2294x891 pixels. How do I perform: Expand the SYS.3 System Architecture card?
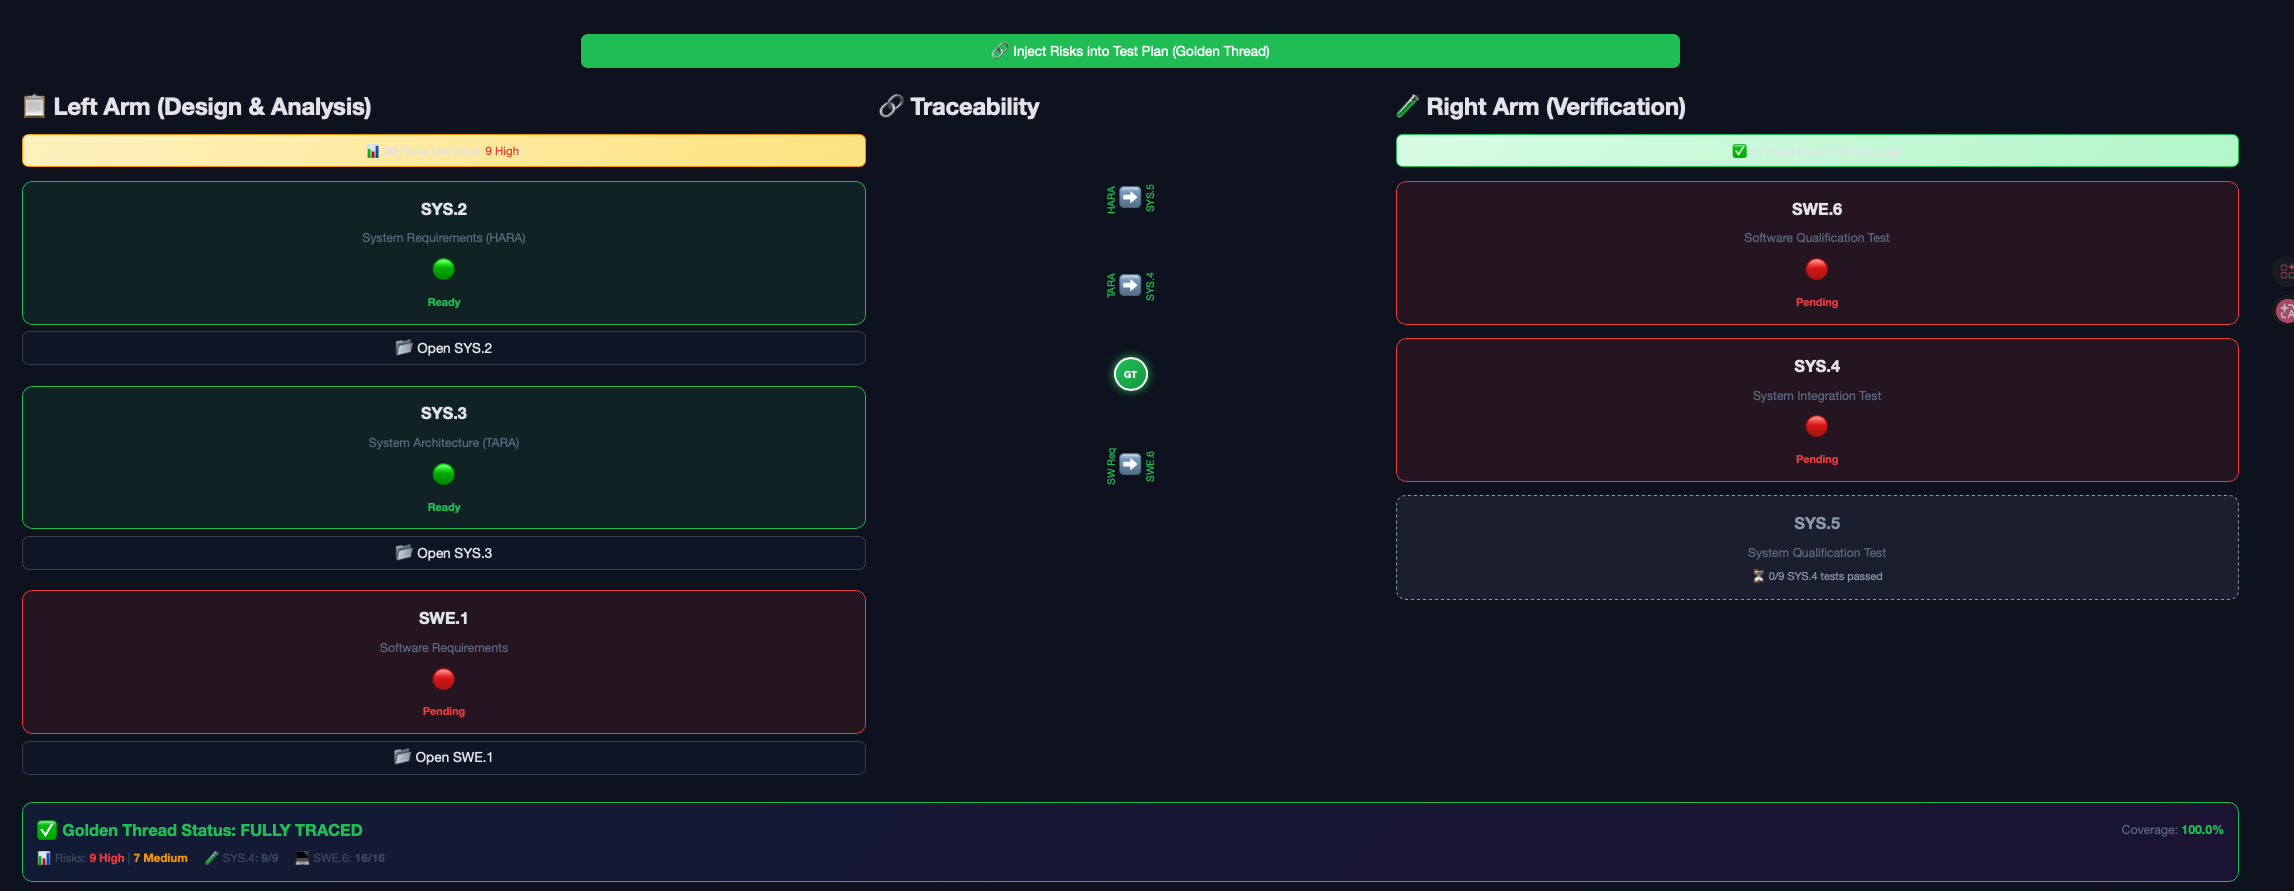[x=443, y=457]
